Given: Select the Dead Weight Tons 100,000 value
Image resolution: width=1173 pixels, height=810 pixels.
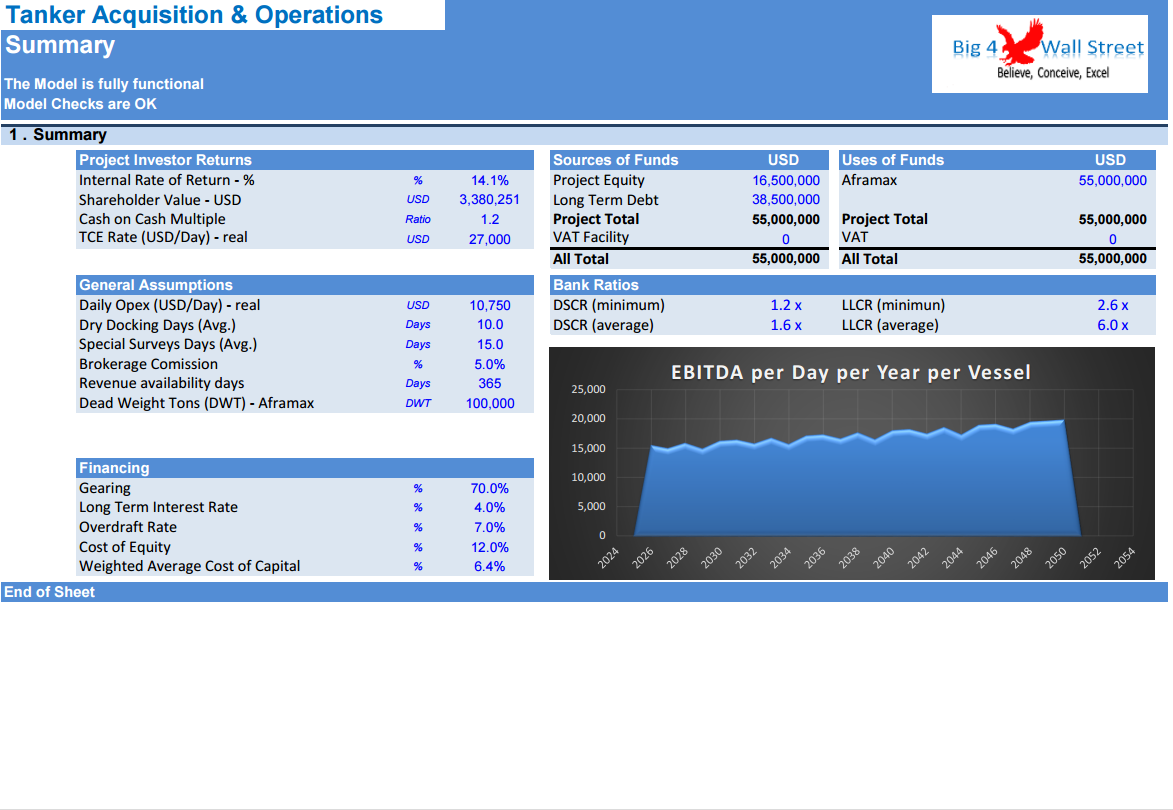Looking at the screenshot, I should click(487, 403).
